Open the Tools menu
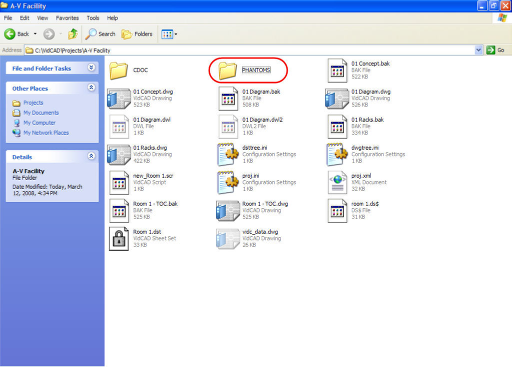 pos(93,18)
